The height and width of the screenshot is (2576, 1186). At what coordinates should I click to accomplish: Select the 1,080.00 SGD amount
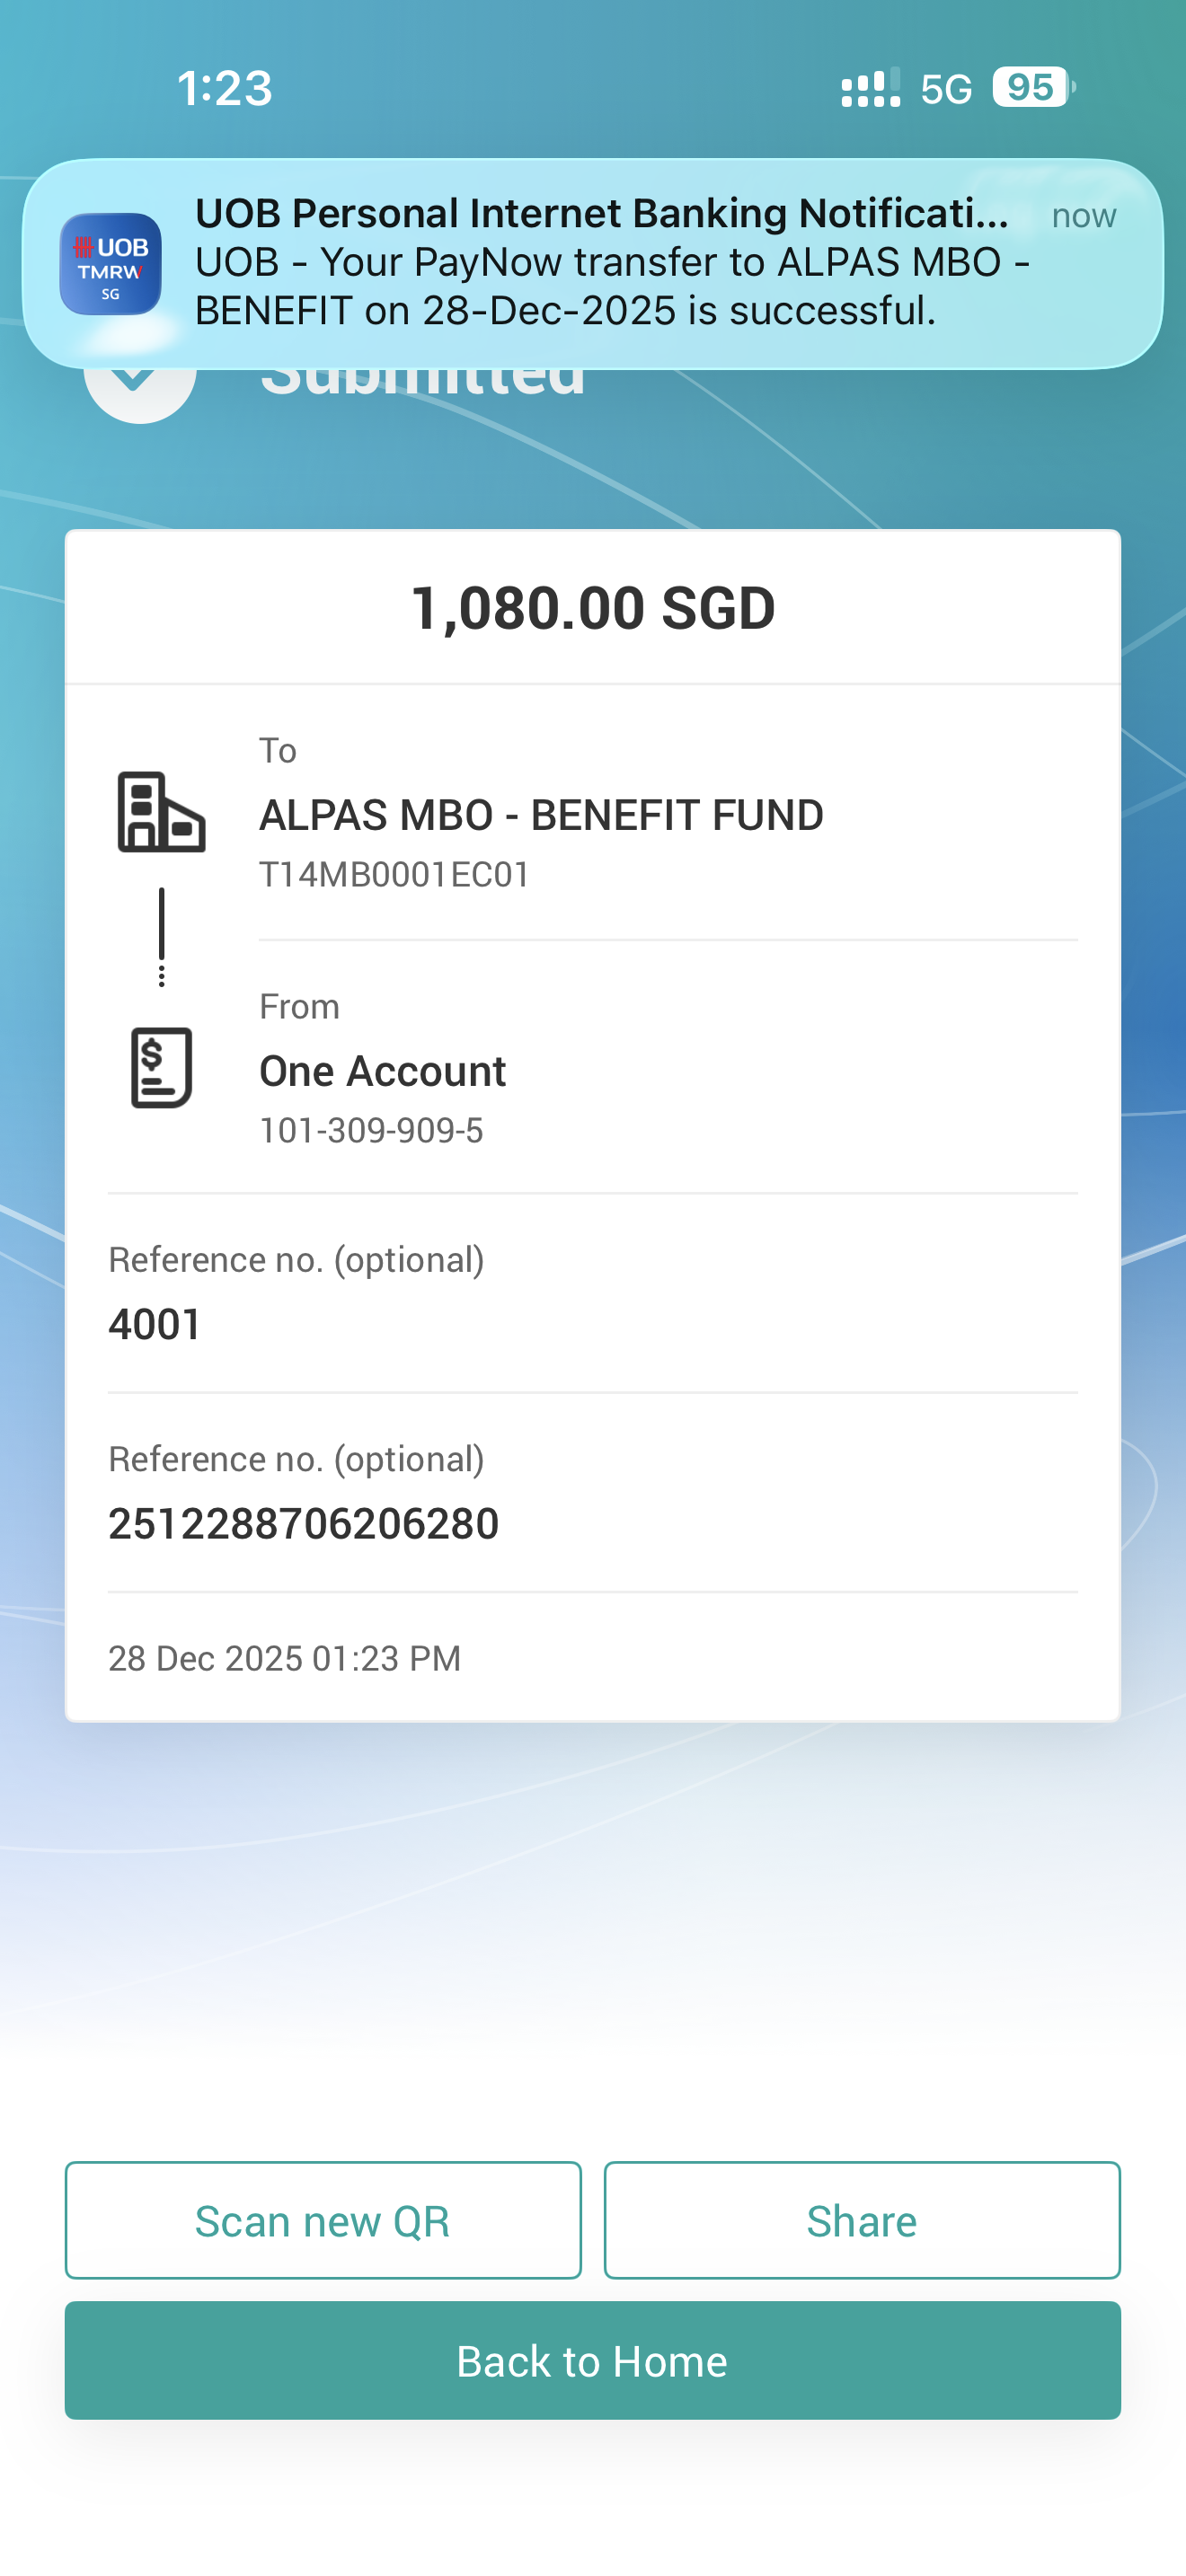coord(593,608)
